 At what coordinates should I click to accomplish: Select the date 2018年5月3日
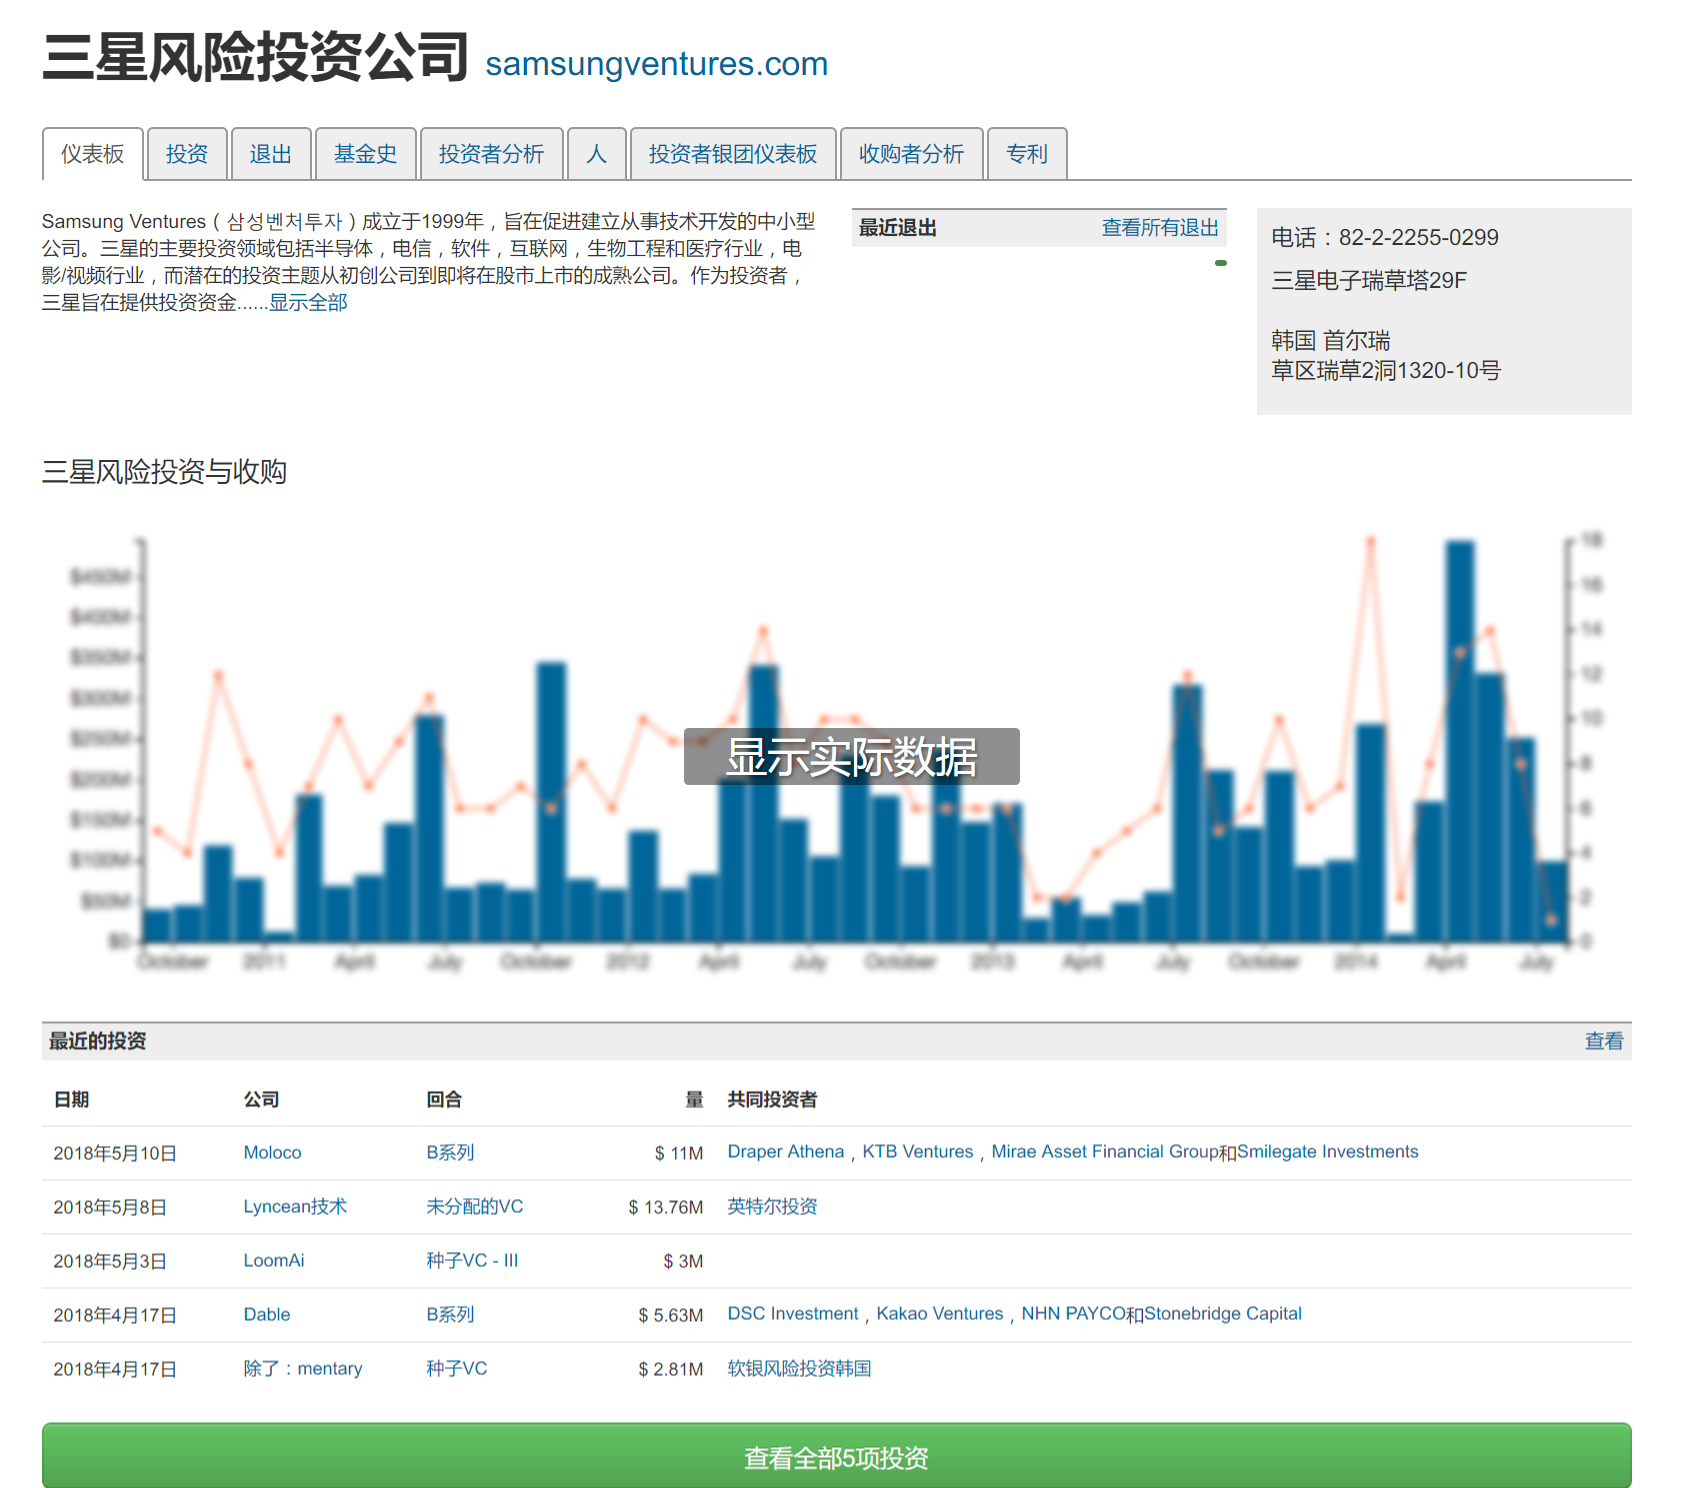[110, 1262]
